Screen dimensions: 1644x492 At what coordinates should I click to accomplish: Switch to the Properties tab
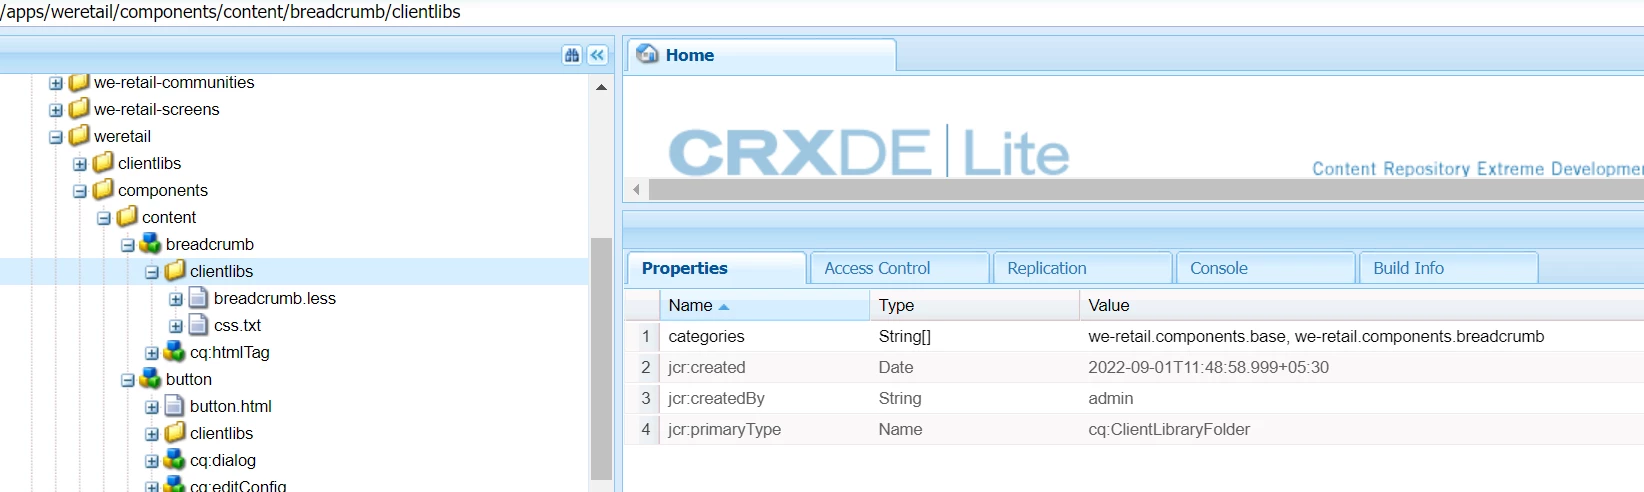pyautogui.click(x=717, y=268)
